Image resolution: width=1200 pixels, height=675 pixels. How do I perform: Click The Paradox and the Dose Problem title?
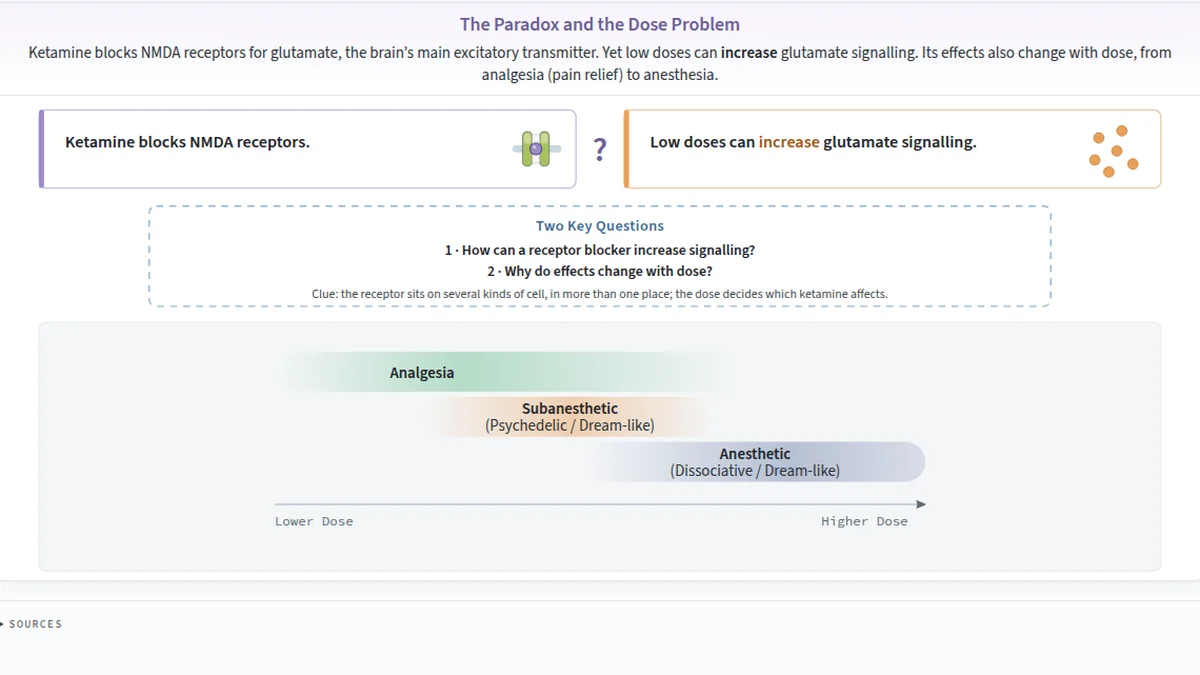click(x=600, y=24)
